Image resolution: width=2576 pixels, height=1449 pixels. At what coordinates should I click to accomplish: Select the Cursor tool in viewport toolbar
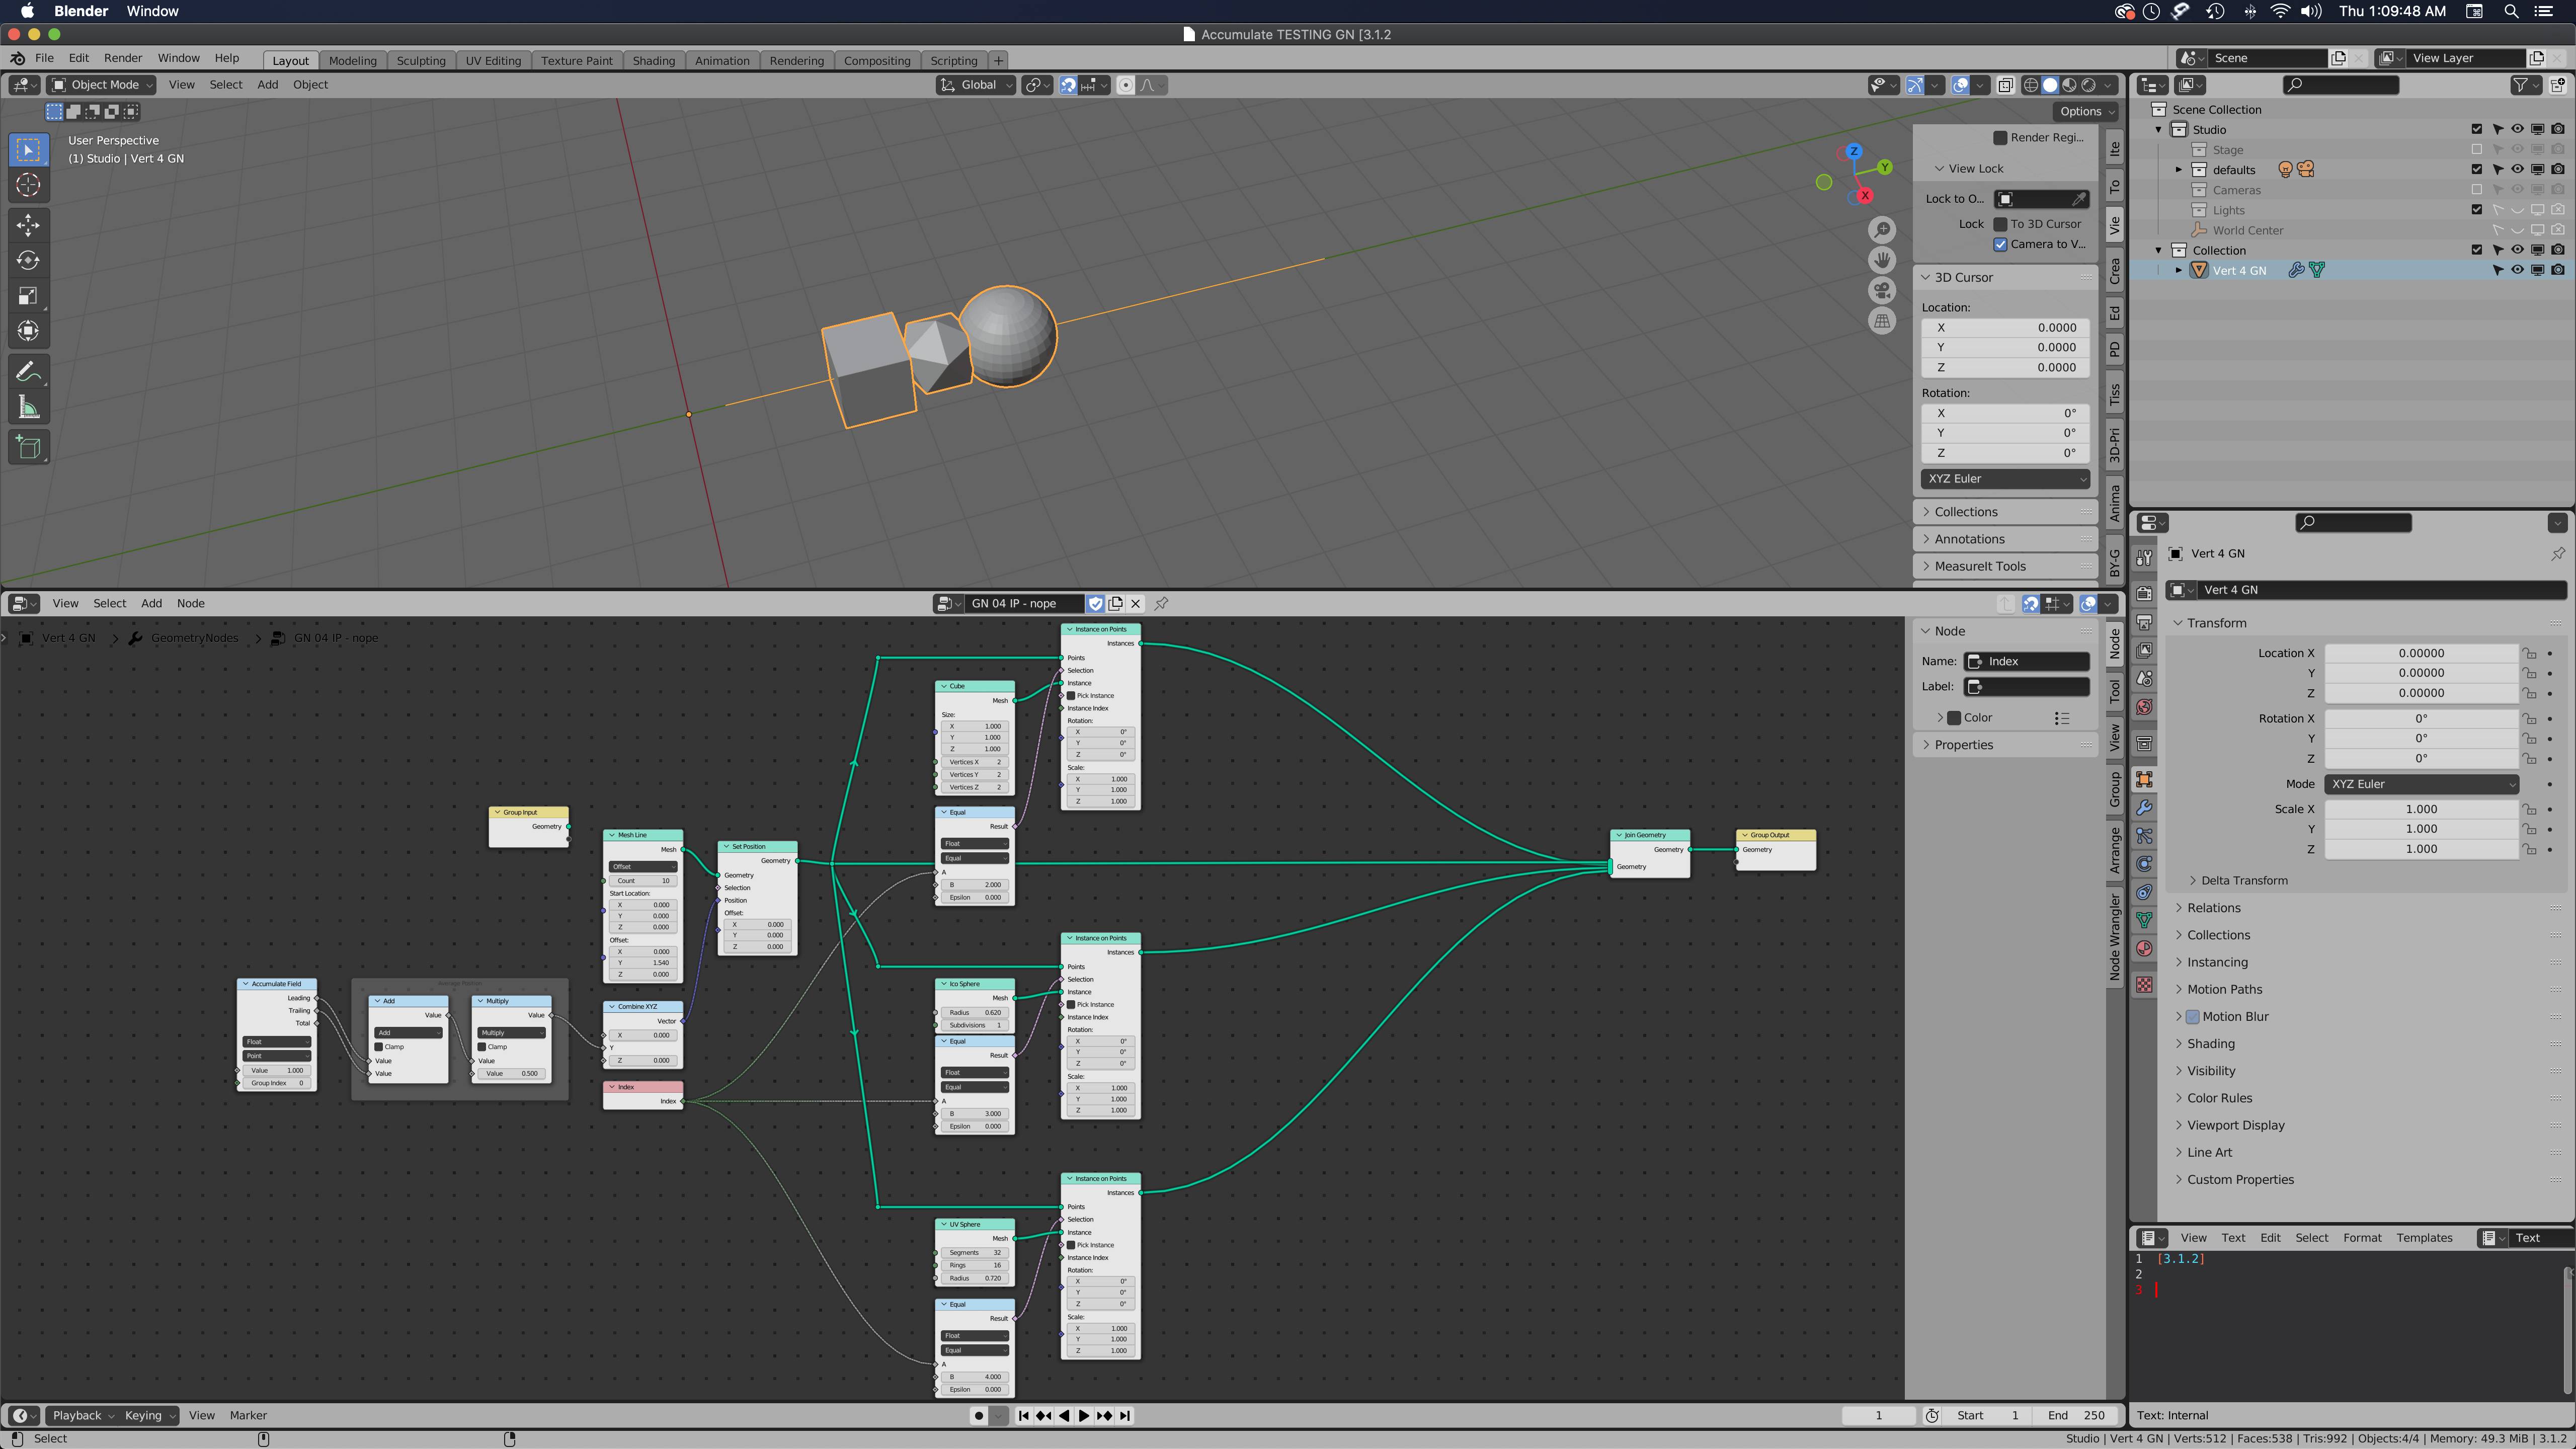[28, 185]
